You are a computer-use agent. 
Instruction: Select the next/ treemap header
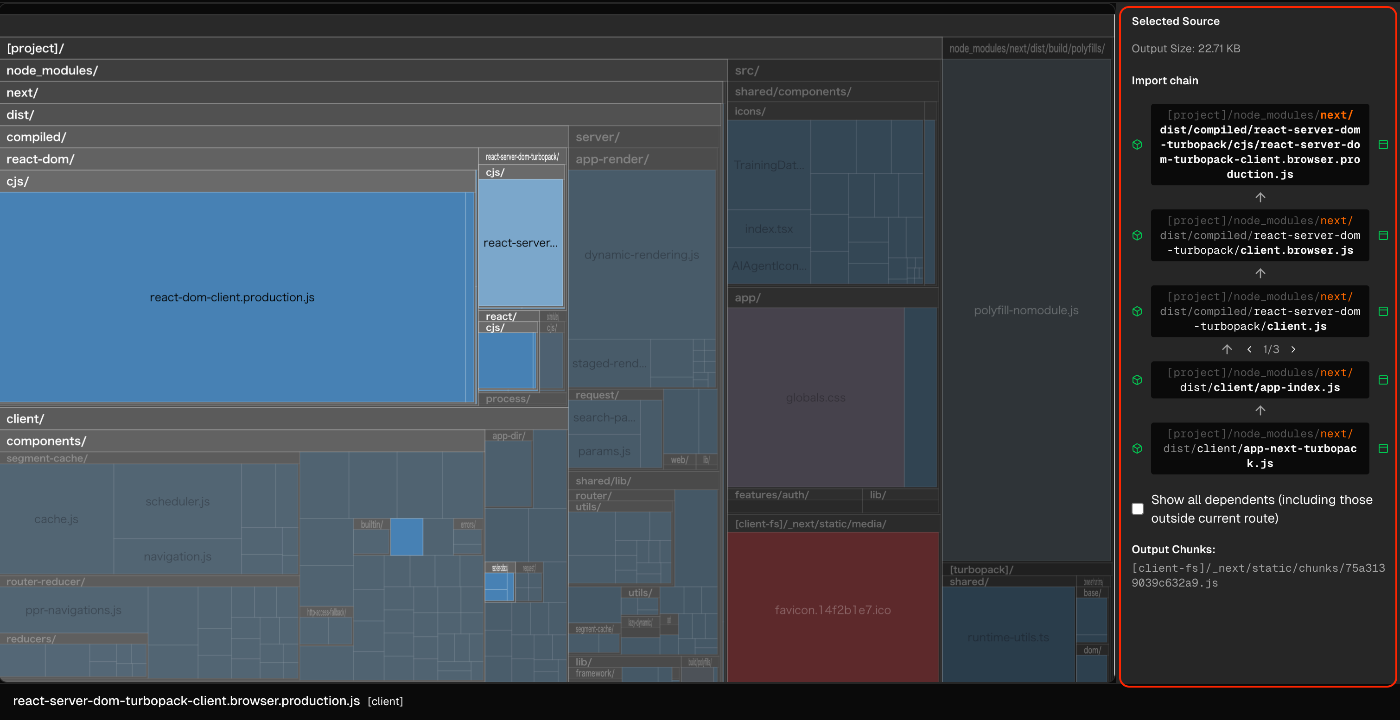click(x=361, y=92)
